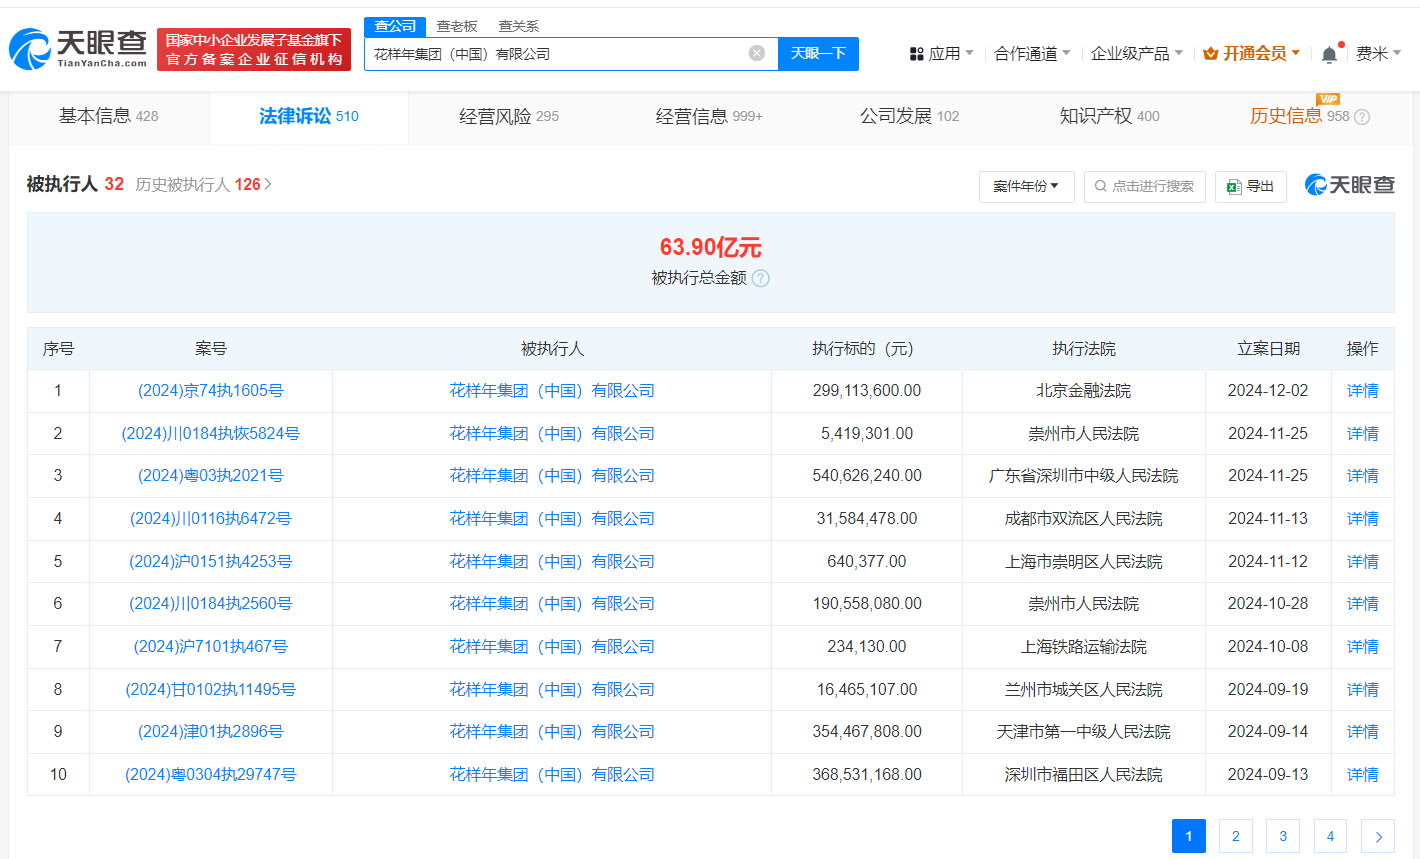The image size is (1420, 859).
Task: Click the Tianyancha watermark logo above the table
Action: click(1348, 185)
